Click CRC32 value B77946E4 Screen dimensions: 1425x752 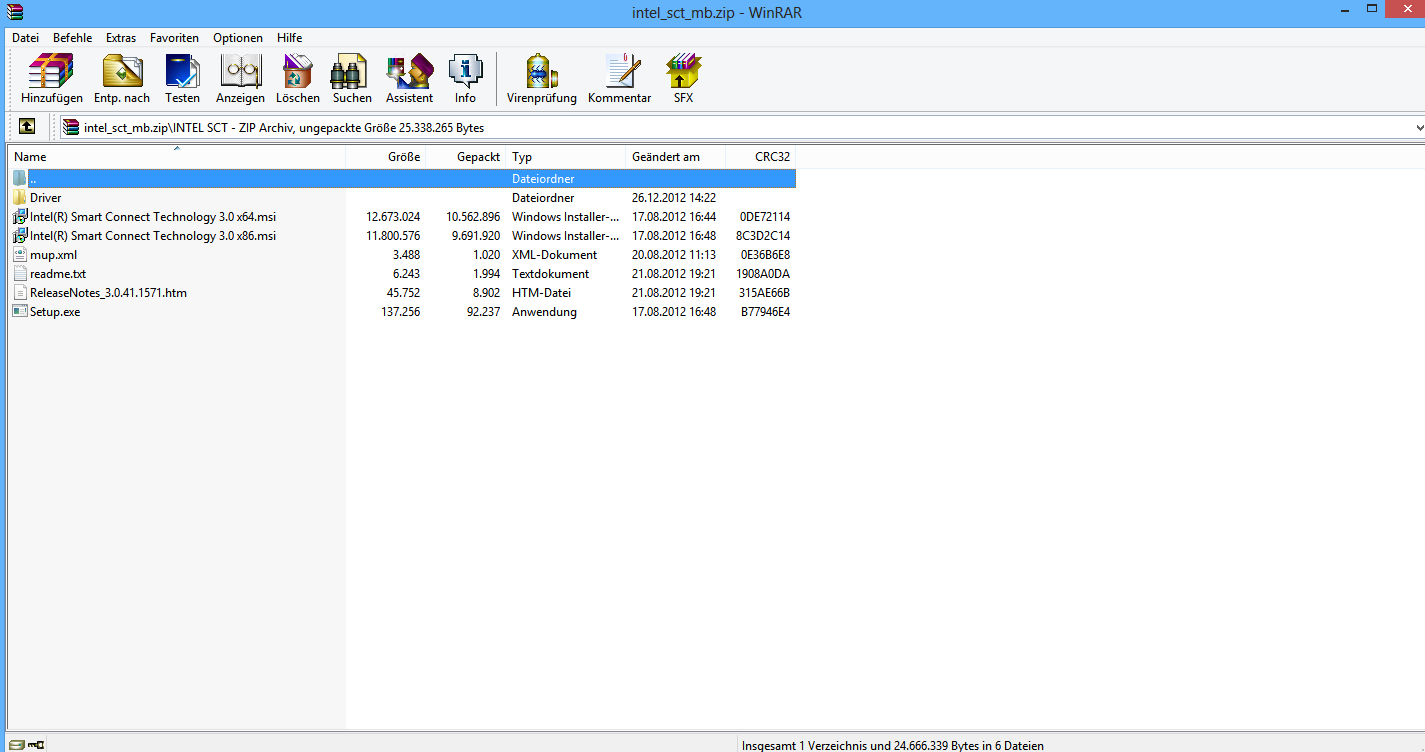(766, 311)
